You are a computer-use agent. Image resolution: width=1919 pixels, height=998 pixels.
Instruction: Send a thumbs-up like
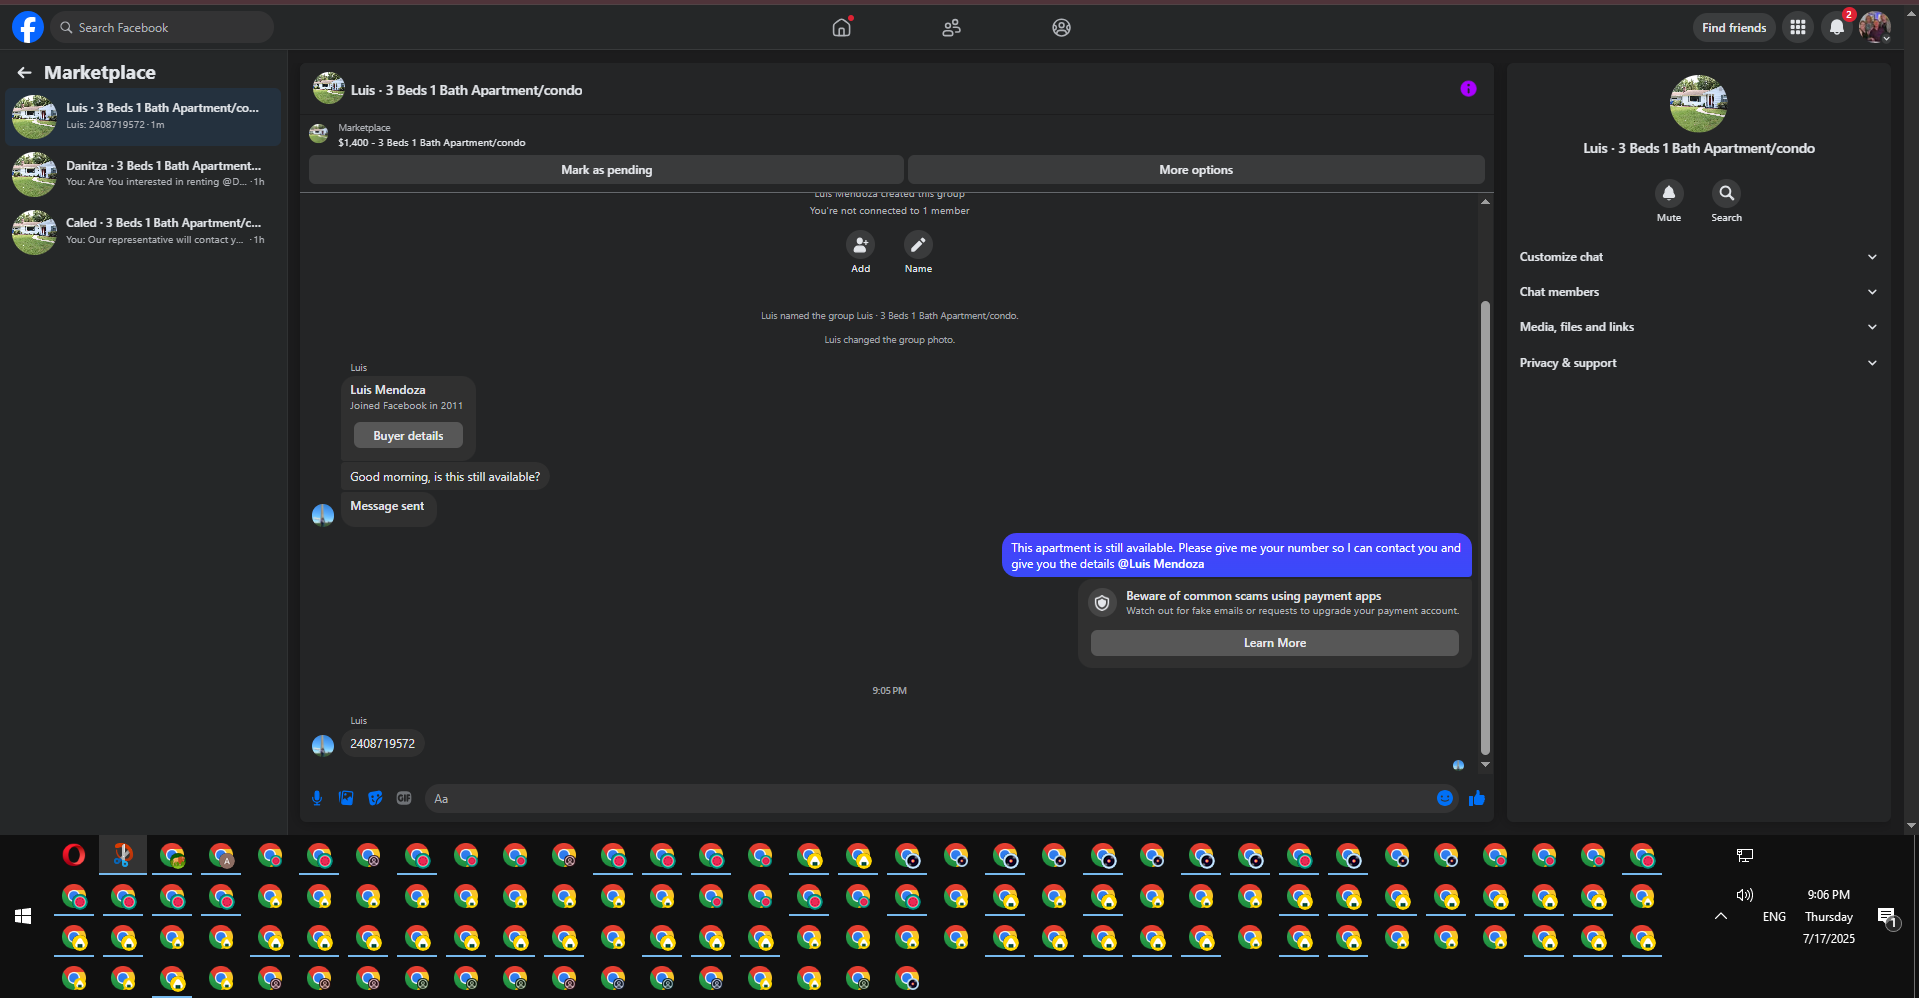coord(1477,798)
